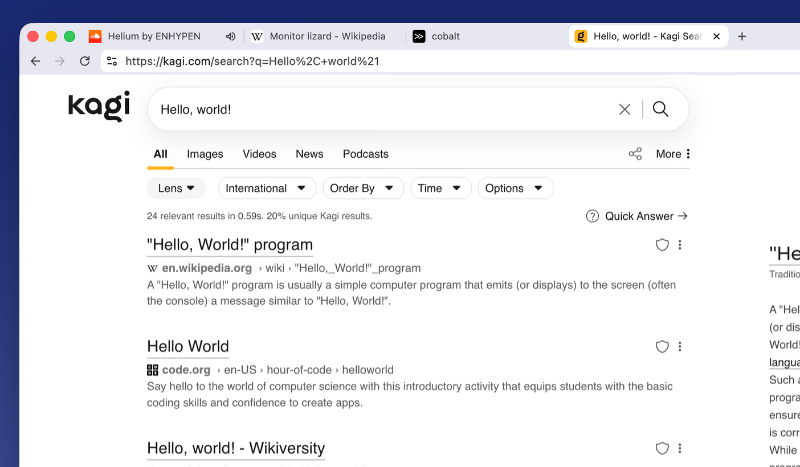Mute the Helium by ENHYPEN tab audio
Viewport: 800px width, 467px height.
pyautogui.click(x=231, y=36)
